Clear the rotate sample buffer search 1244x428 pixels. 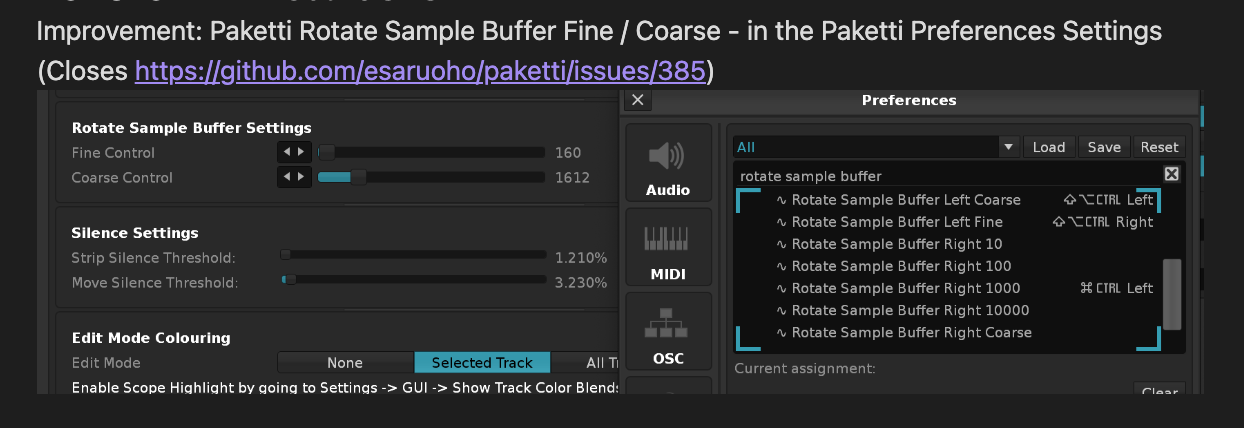pyautogui.click(x=1172, y=174)
